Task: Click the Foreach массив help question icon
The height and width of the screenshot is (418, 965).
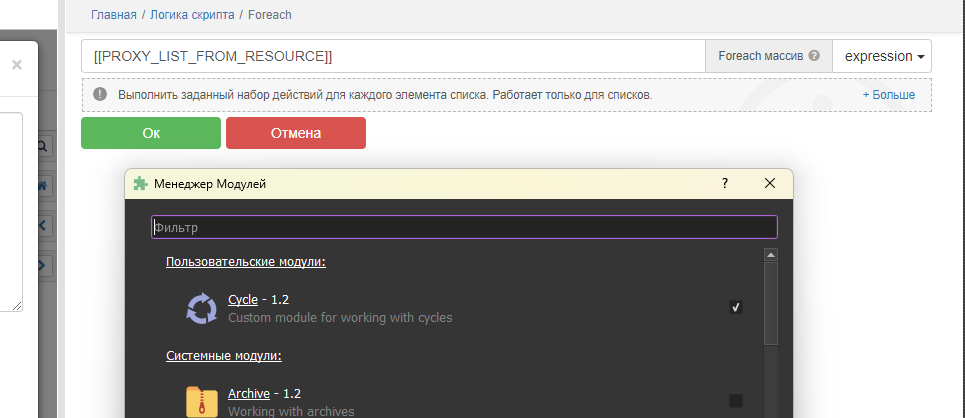Action: pos(814,56)
